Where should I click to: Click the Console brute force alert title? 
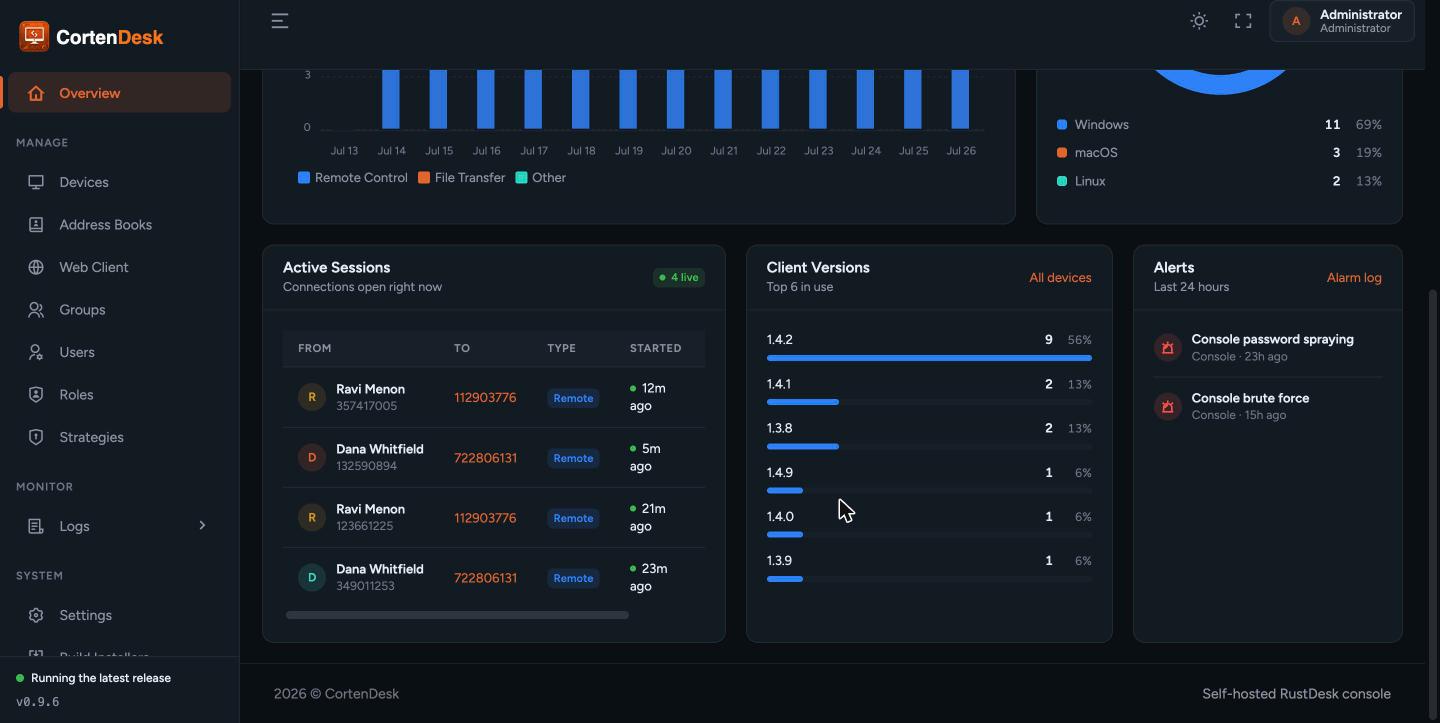[1250, 398]
